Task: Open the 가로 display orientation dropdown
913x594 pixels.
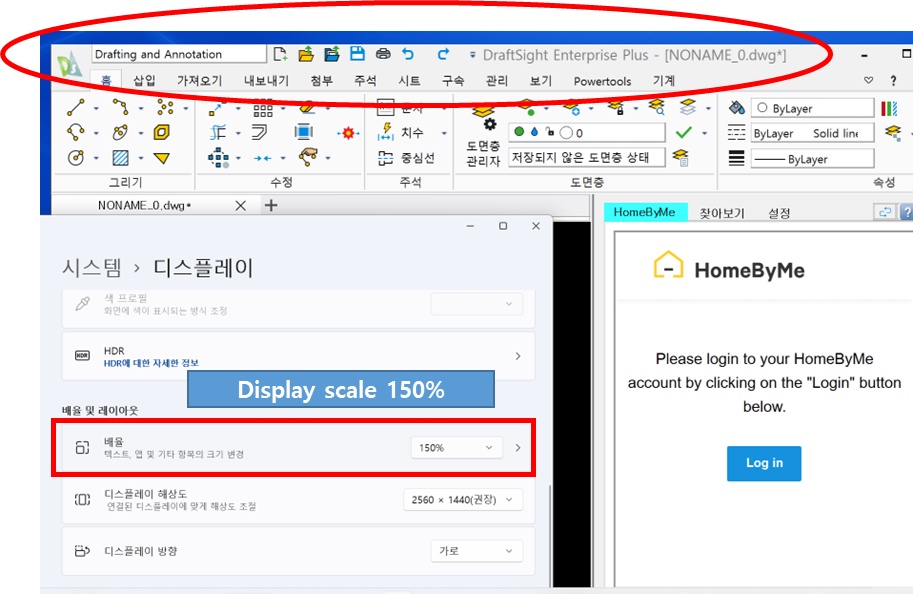Action: (x=476, y=551)
